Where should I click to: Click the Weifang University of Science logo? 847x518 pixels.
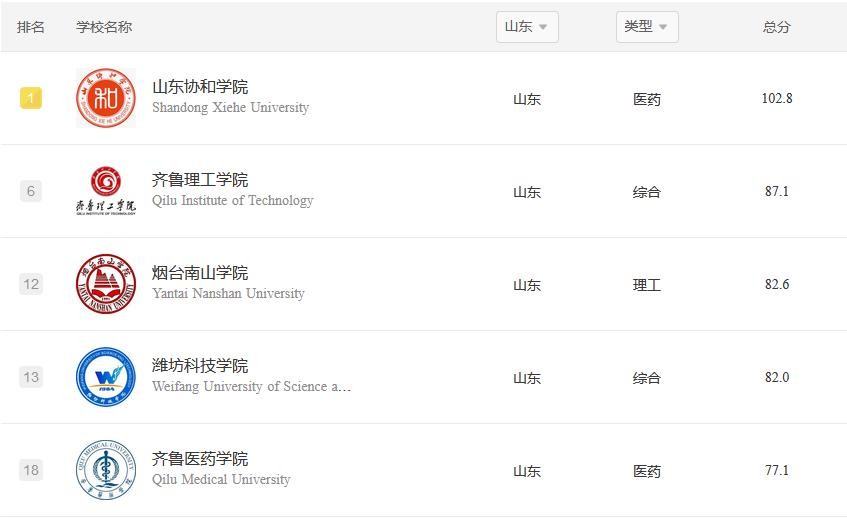pos(106,377)
